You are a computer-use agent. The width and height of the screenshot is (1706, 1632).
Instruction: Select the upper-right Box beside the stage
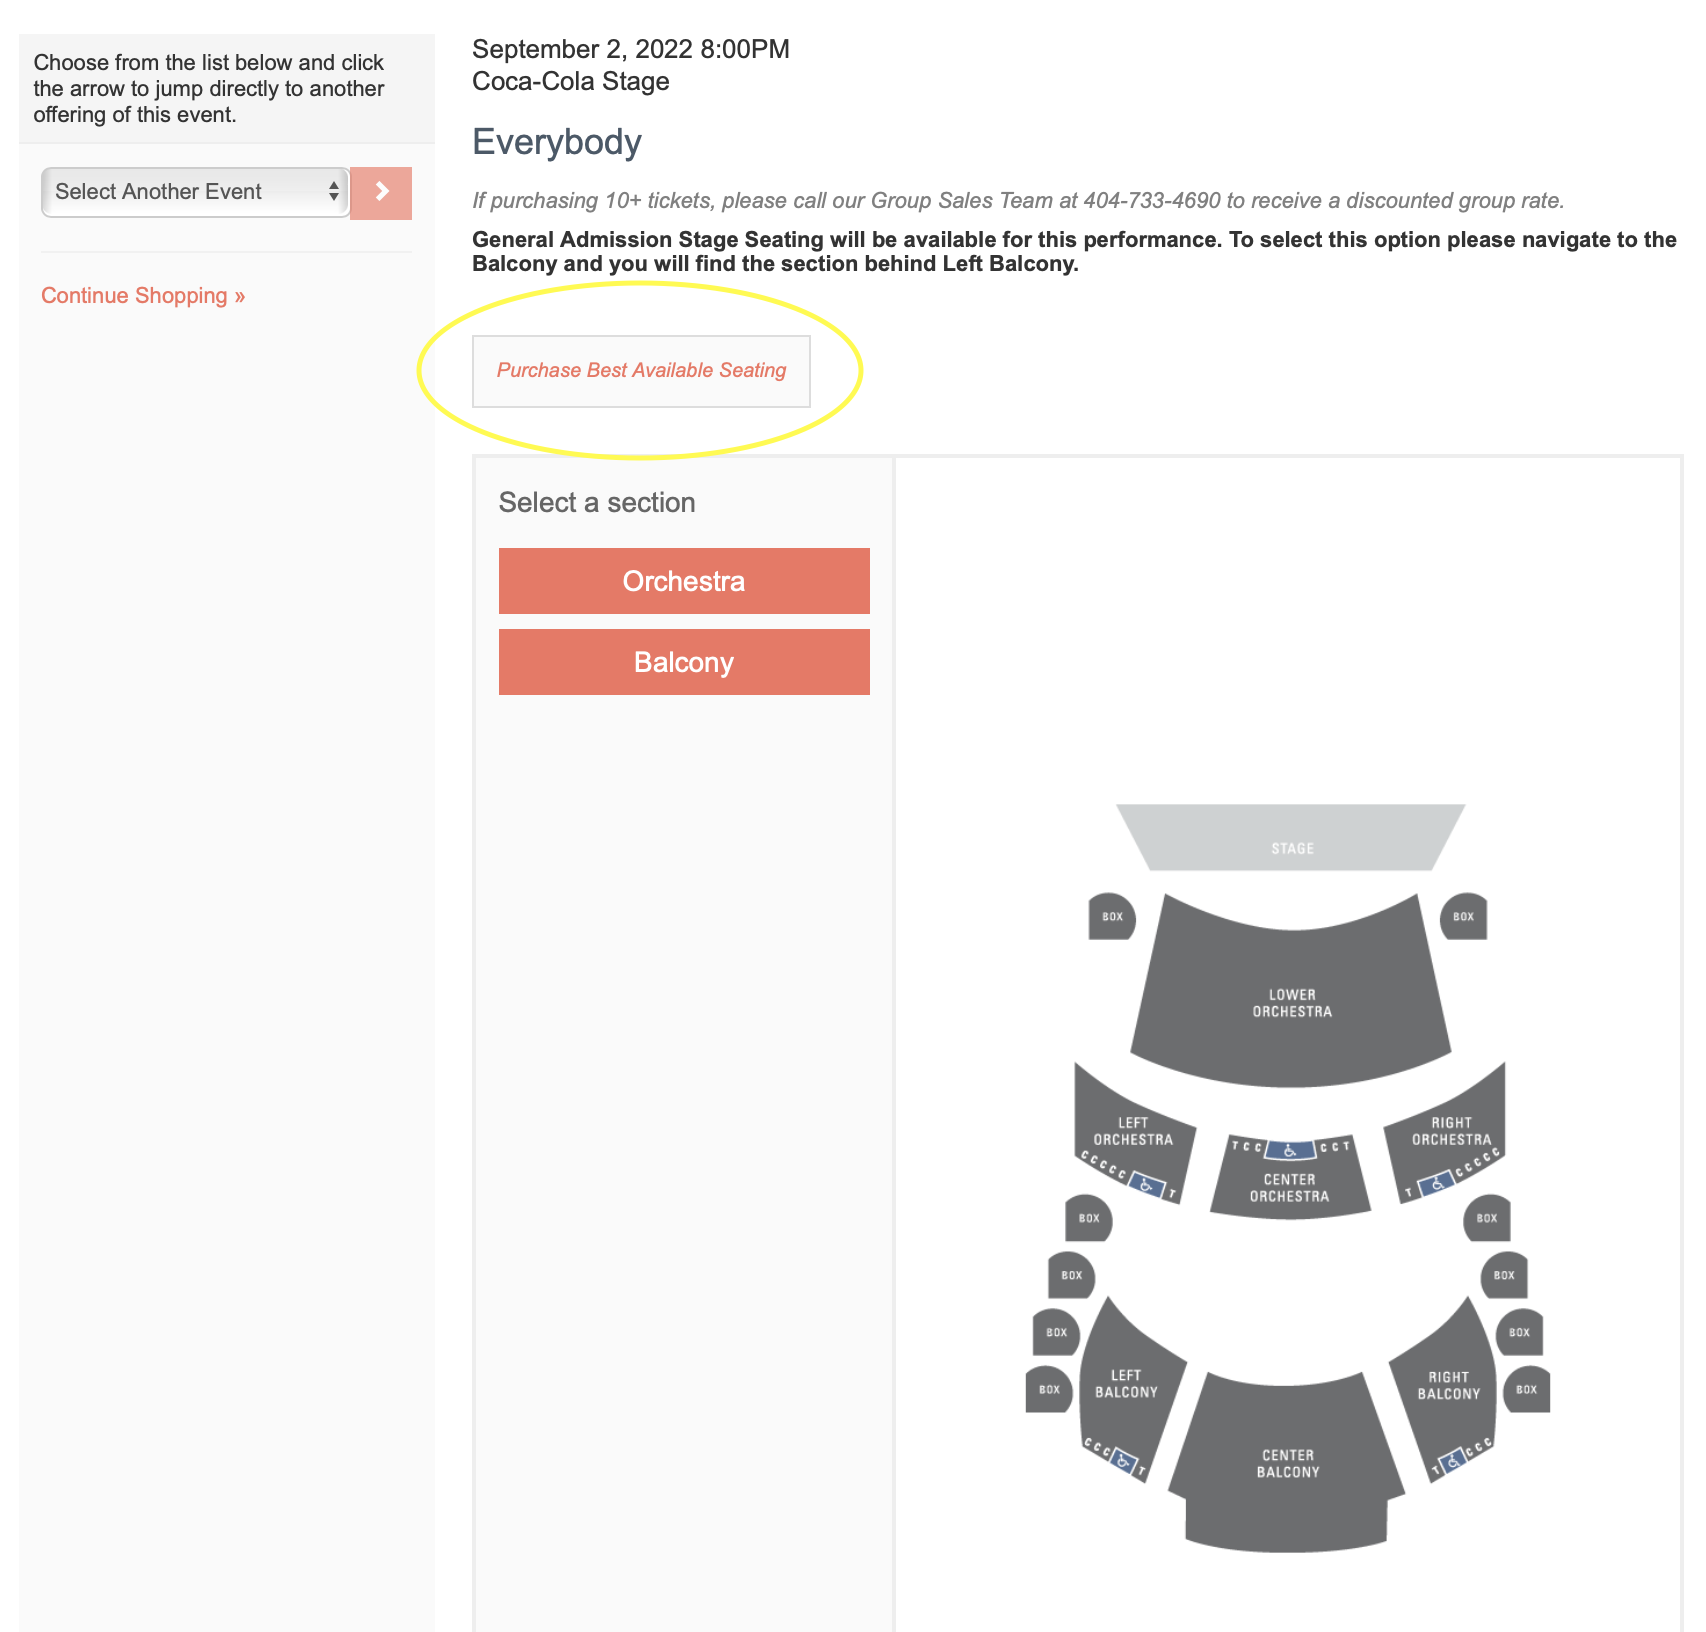coord(1463,916)
